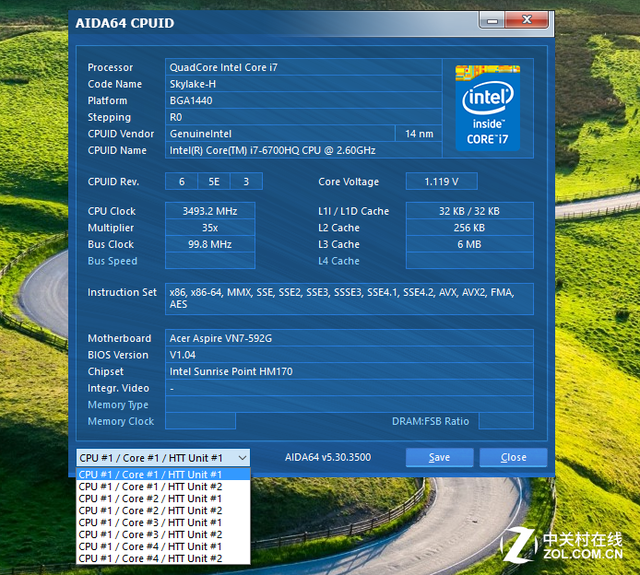Screen dimensions: 640x575
Task: Click CPU Clock value 3493.2 MHz
Action: tap(210, 211)
